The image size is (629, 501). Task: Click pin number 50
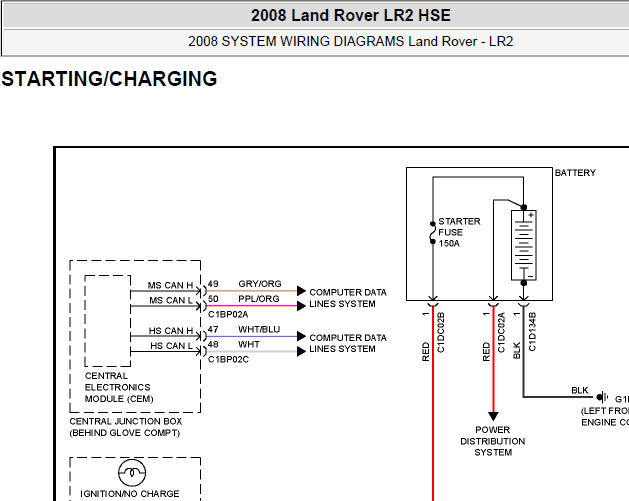(213, 299)
